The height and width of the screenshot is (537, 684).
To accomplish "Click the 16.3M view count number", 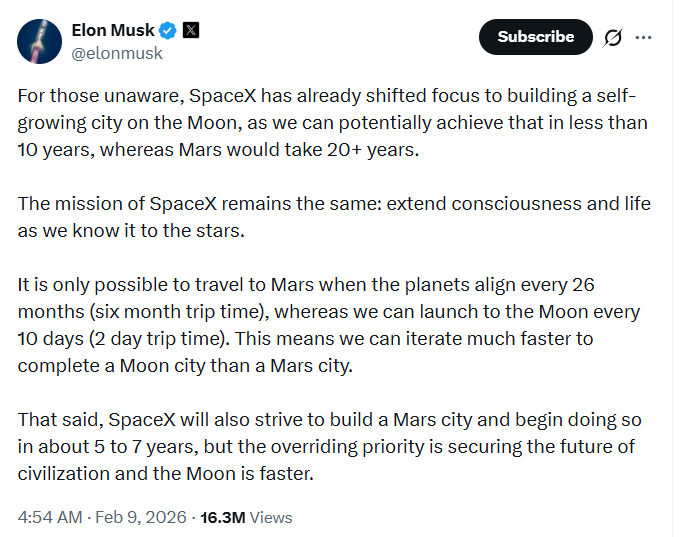I will tap(224, 517).
